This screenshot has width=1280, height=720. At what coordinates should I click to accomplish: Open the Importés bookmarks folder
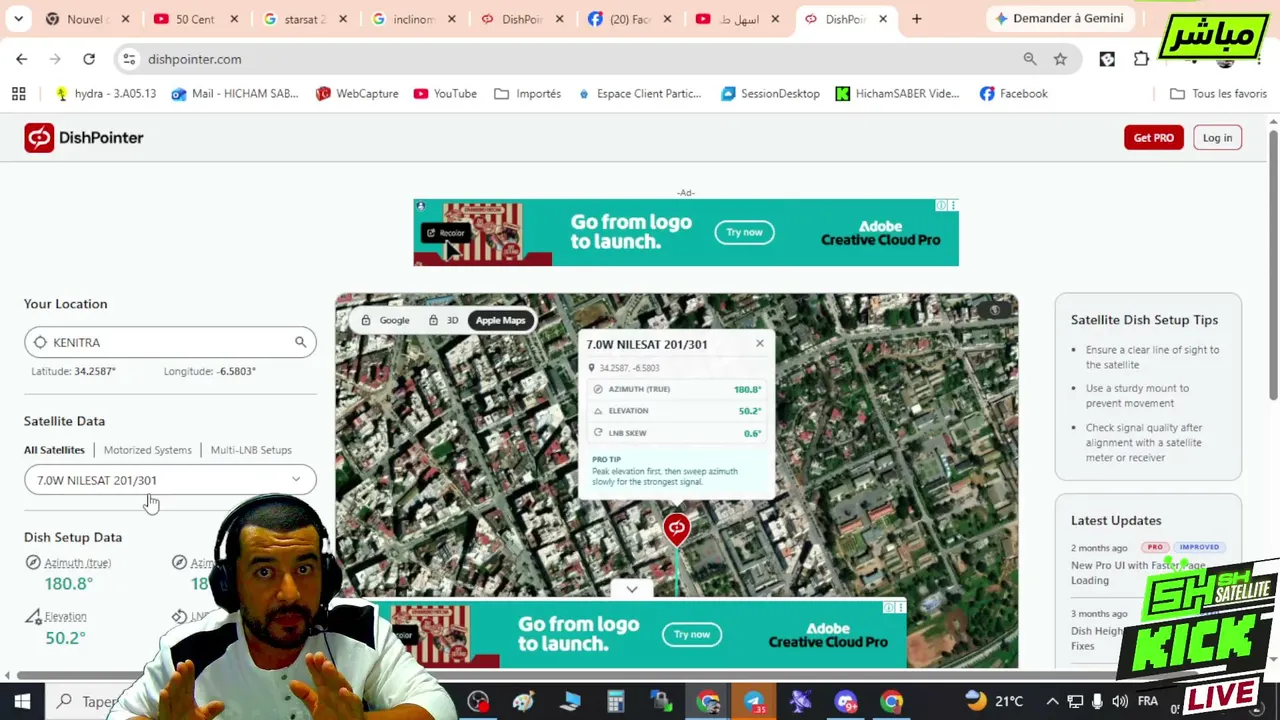tap(527, 93)
